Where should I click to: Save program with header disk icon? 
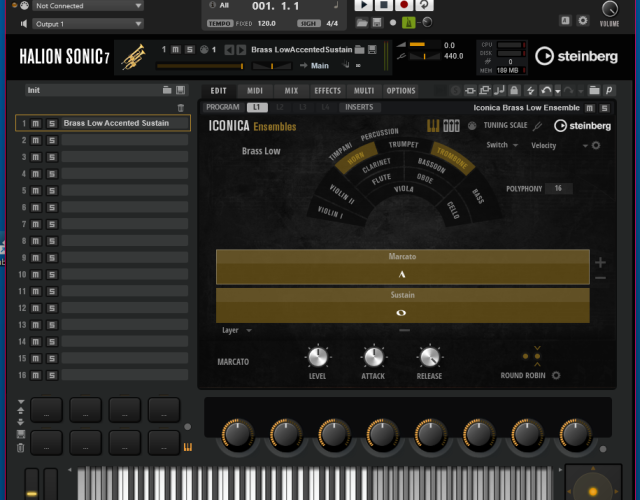(x=372, y=50)
